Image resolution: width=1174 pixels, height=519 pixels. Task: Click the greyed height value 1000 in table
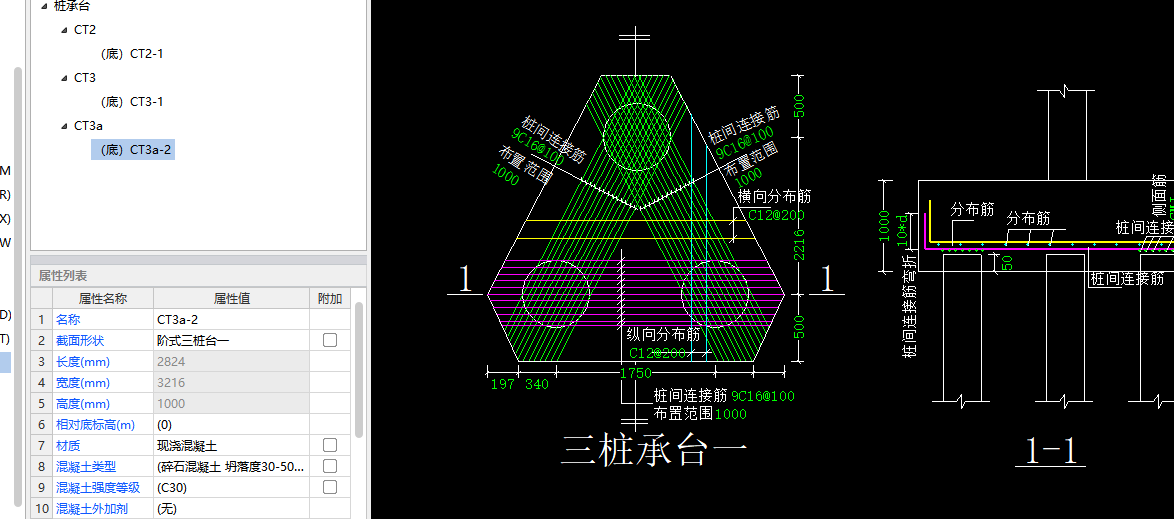tap(231, 404)
